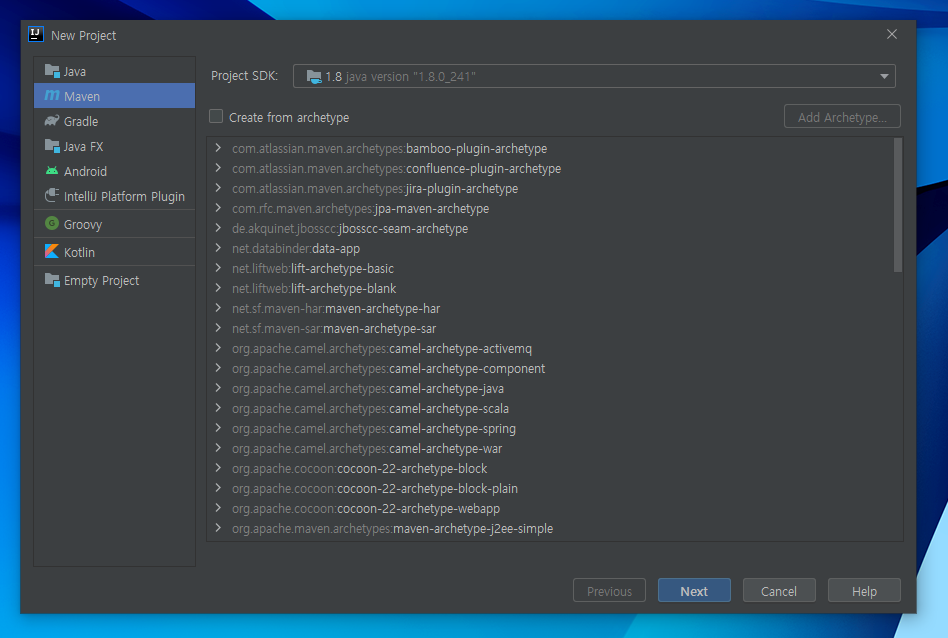Select Groovy project type
Image resolution: width=948 pixels, height=638 pixels.
point(114,224)
